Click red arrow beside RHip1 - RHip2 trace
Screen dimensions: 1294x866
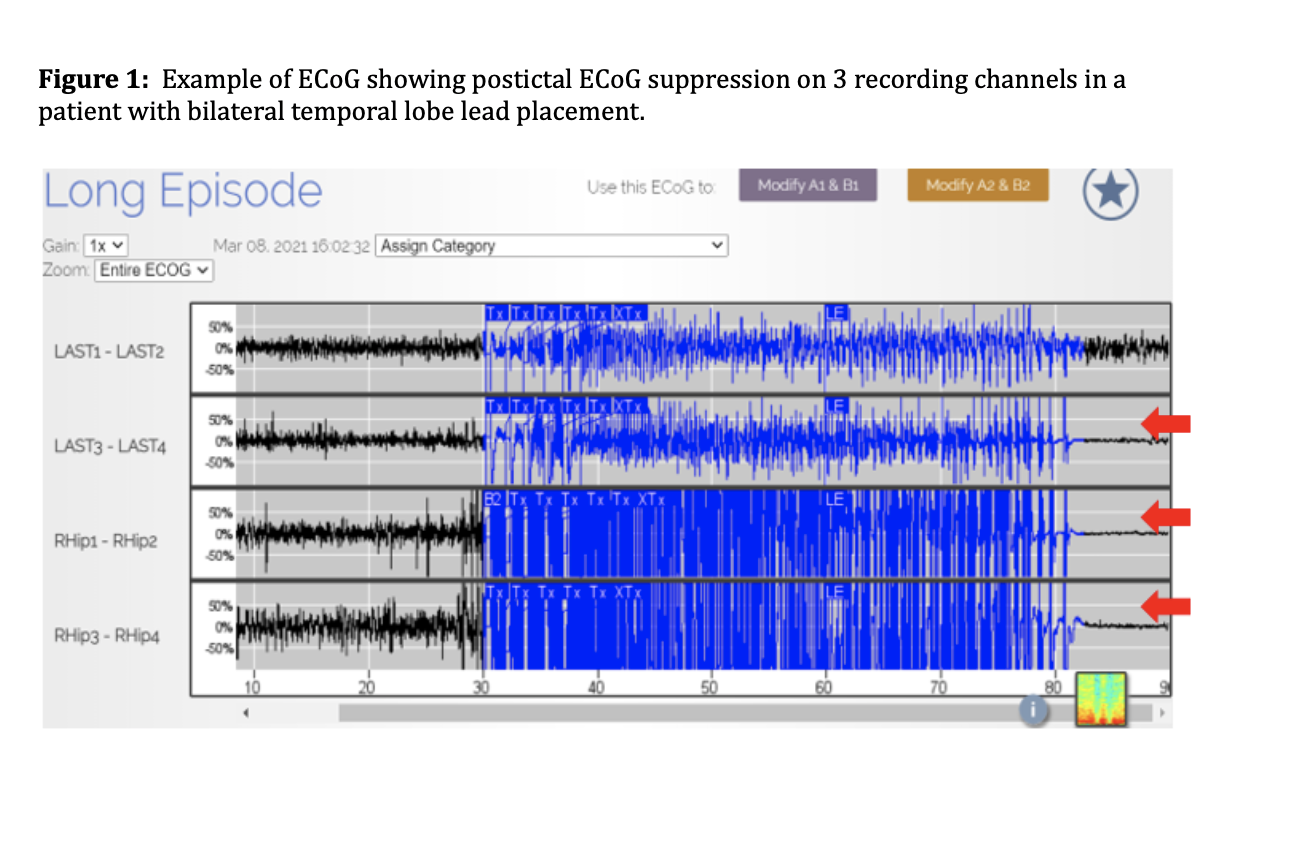pos(1166,516)
